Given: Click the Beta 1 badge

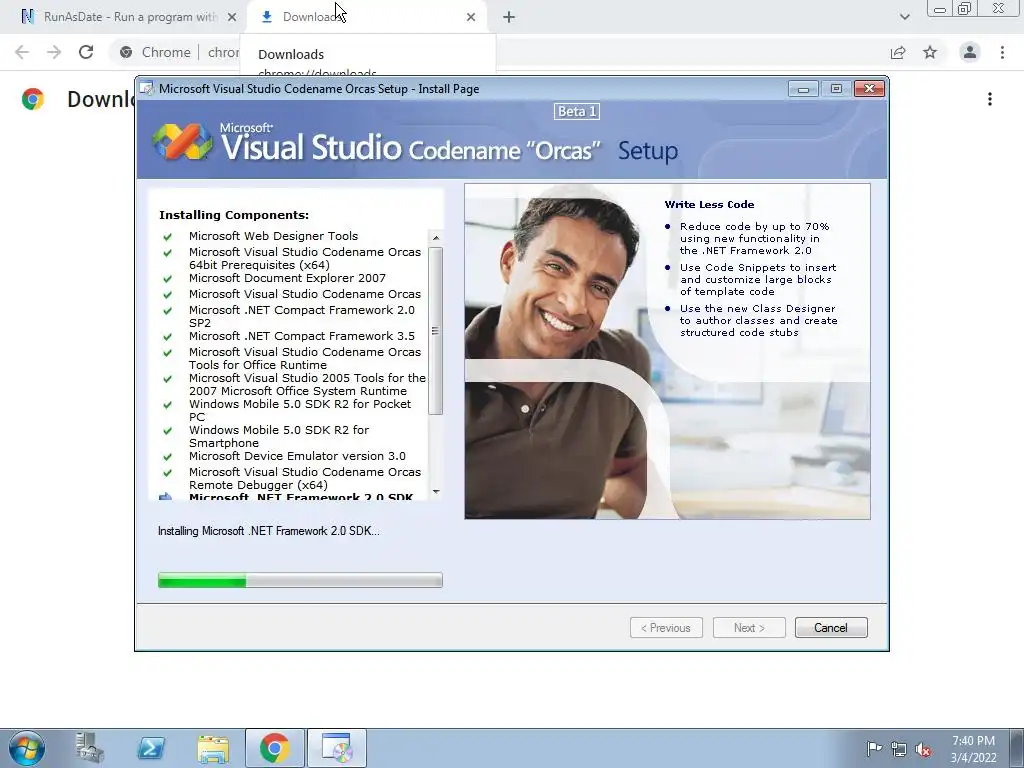Looking at the screenshot, I should tap(577, 112).
